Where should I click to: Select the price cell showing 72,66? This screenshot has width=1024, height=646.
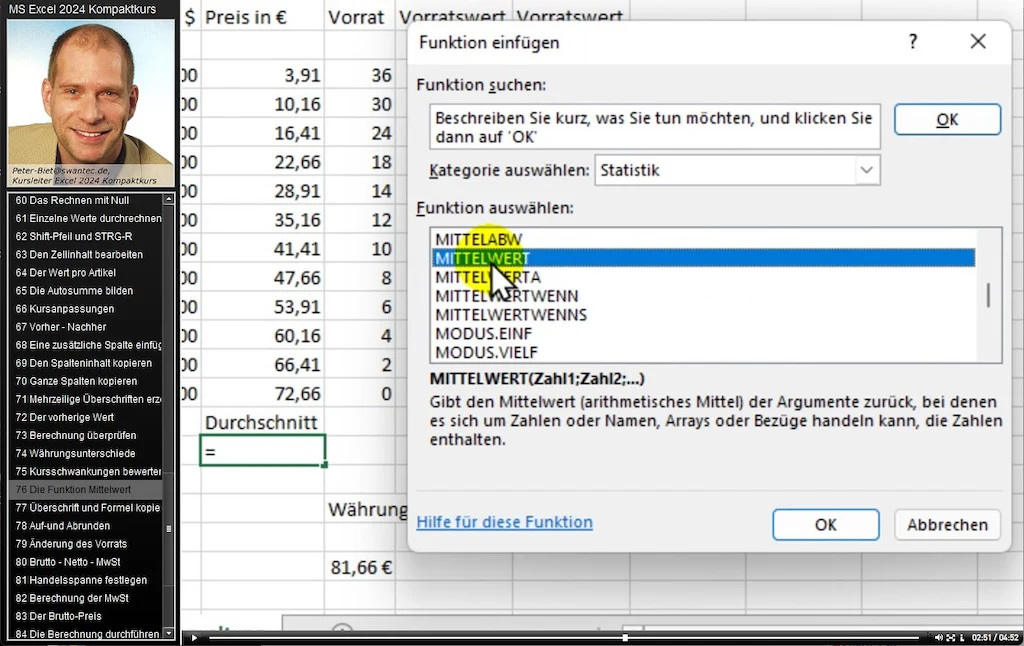[263, 393]
